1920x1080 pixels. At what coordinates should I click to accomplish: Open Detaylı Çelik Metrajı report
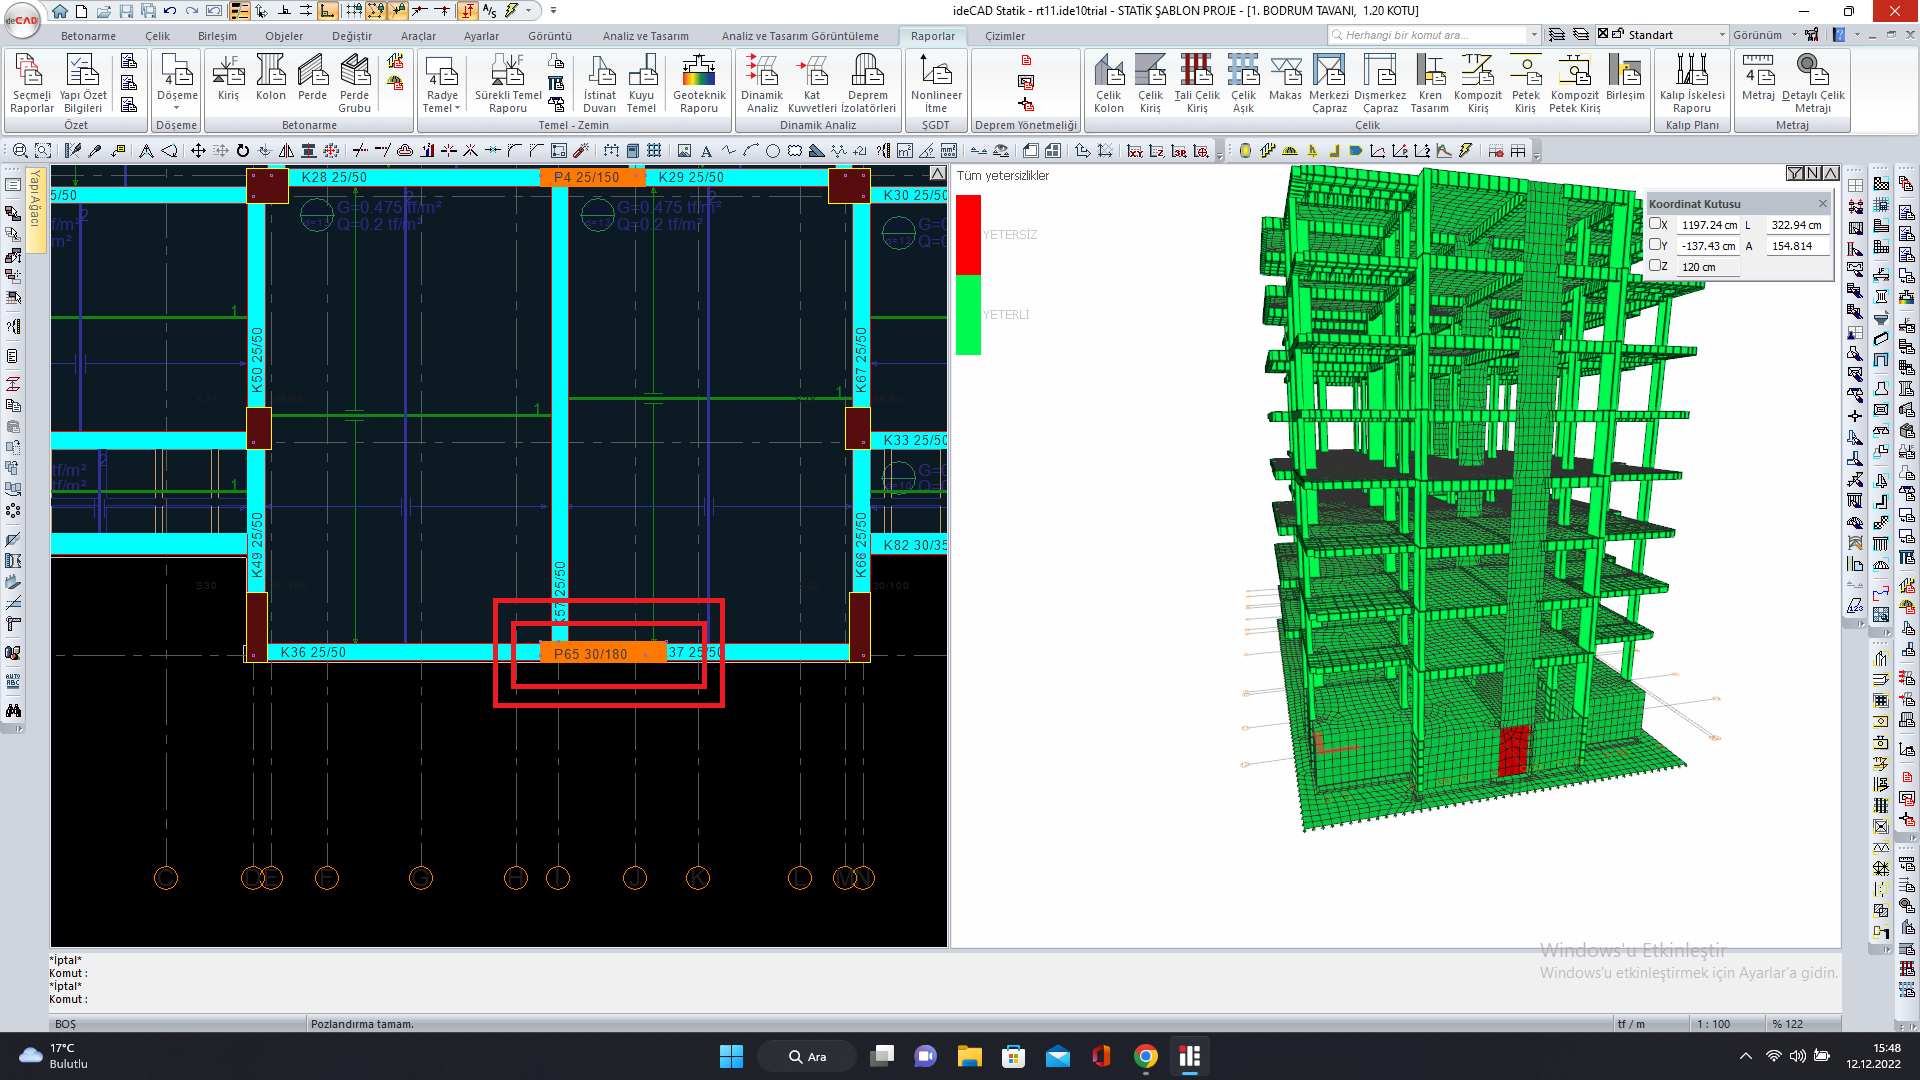point(1813,84)
